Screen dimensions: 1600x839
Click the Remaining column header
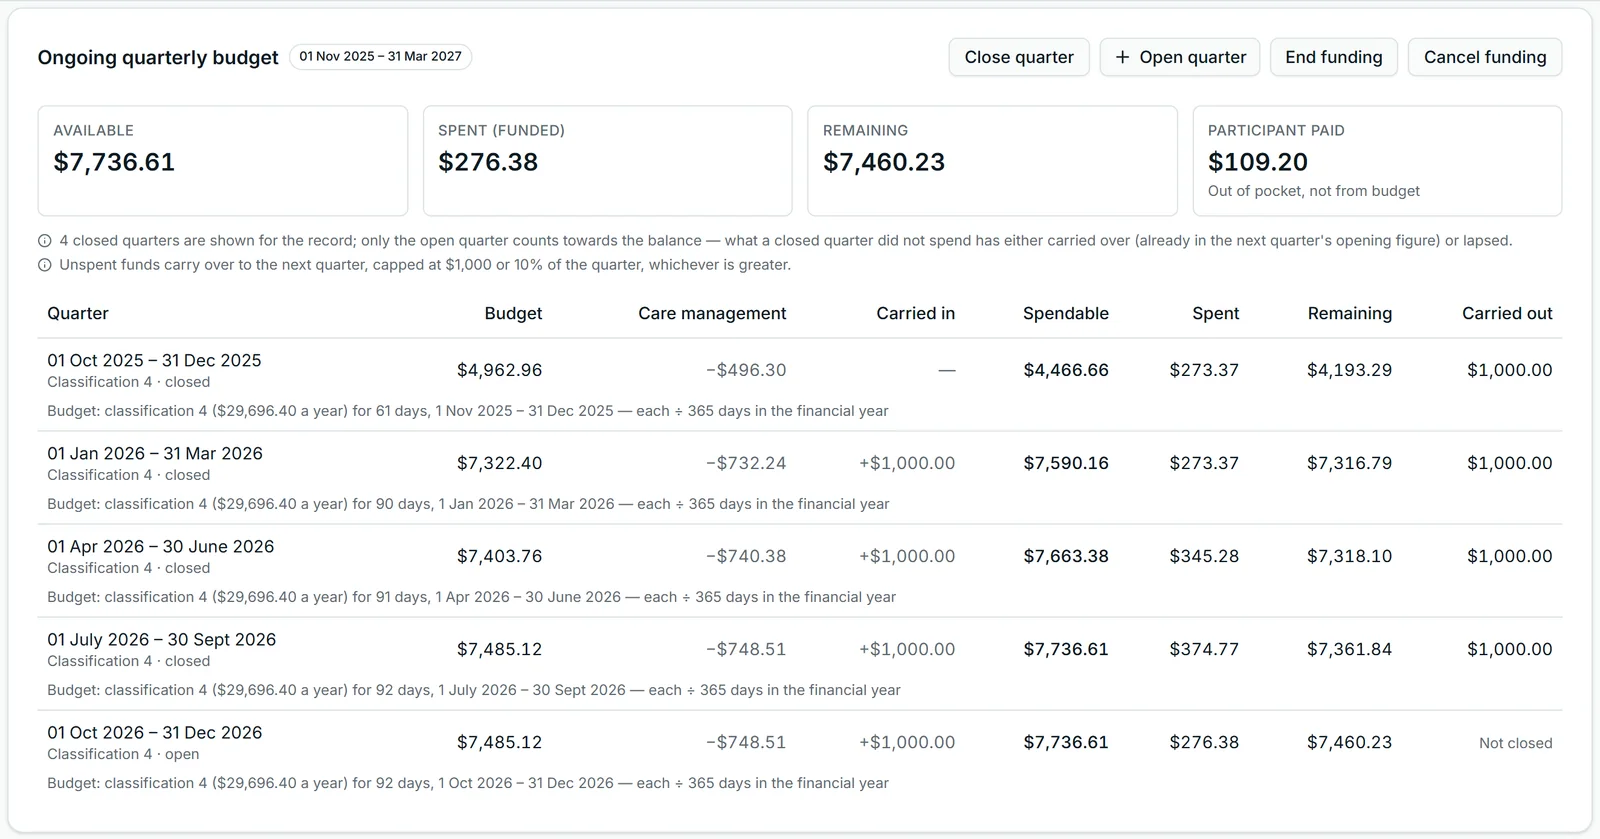coord(1350,313)
